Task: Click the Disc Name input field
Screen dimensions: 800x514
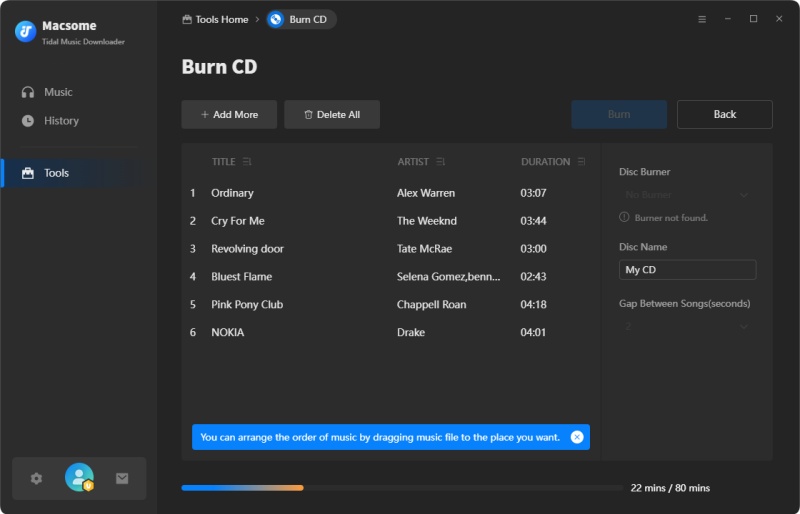Action: click(687, 270)
